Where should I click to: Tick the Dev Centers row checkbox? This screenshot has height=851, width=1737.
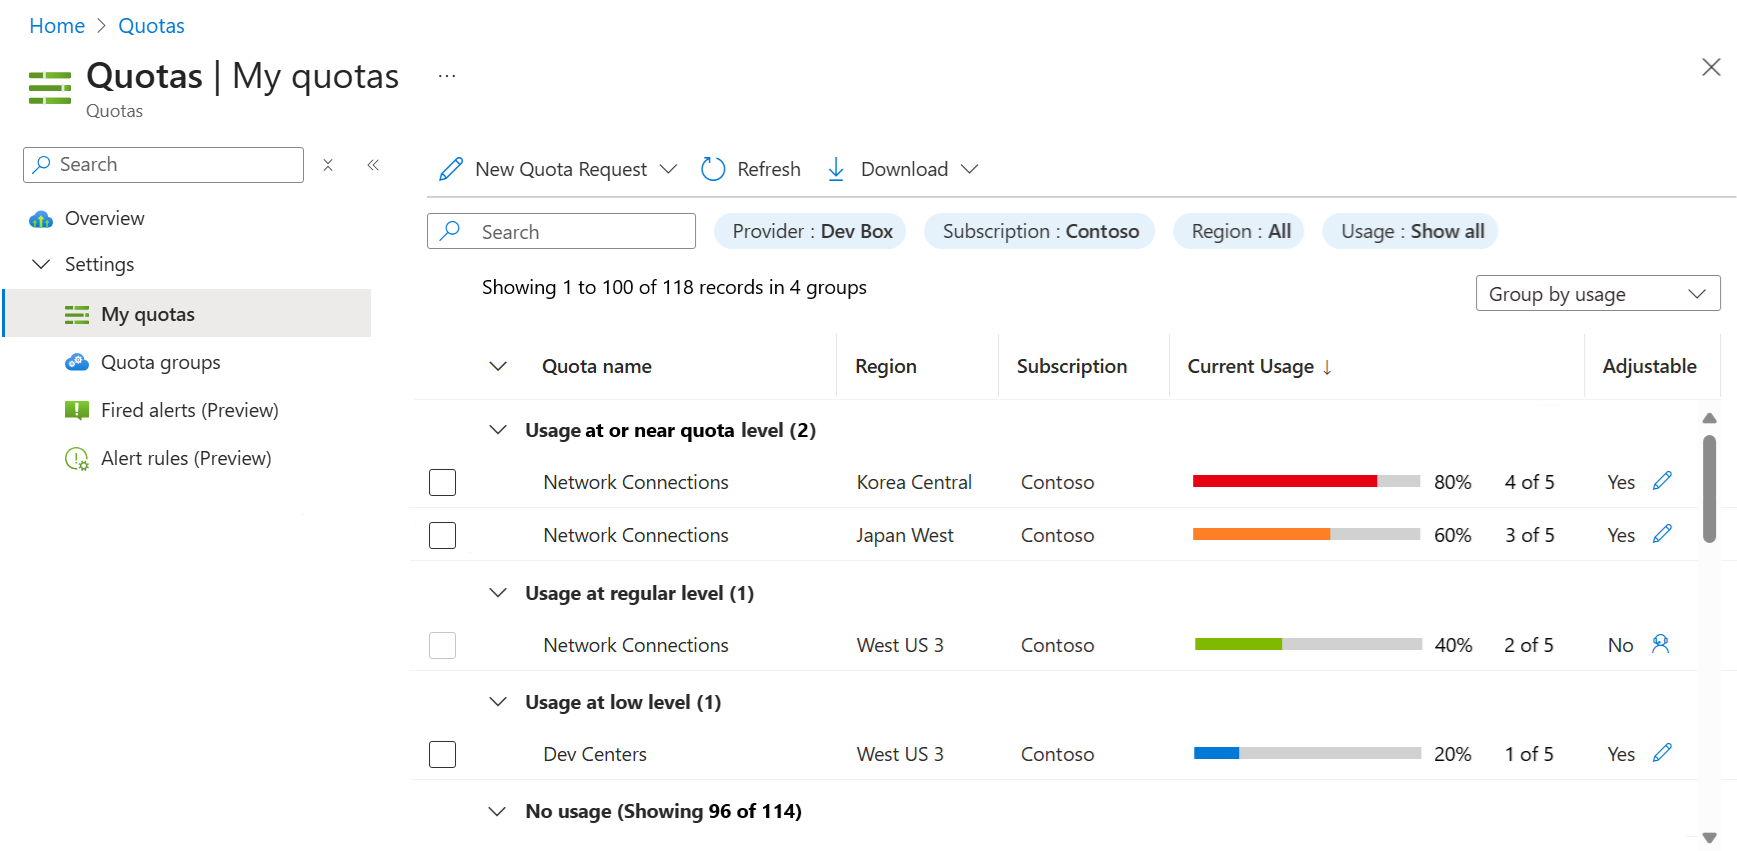coord(442,754)
